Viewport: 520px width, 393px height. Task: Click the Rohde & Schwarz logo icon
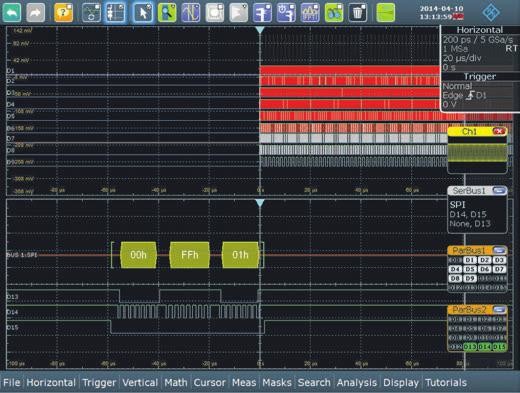click(491, 12)
